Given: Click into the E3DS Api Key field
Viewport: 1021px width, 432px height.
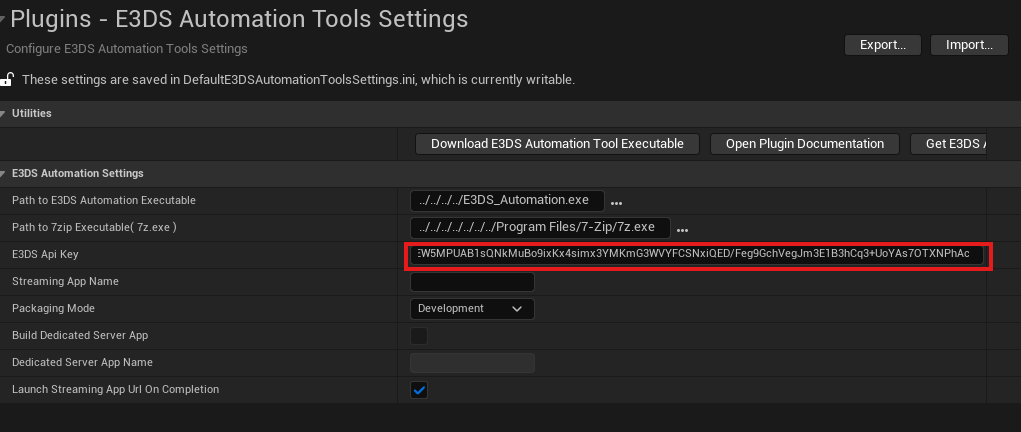Looking at the screenshot, I should [x=697, y=254].
